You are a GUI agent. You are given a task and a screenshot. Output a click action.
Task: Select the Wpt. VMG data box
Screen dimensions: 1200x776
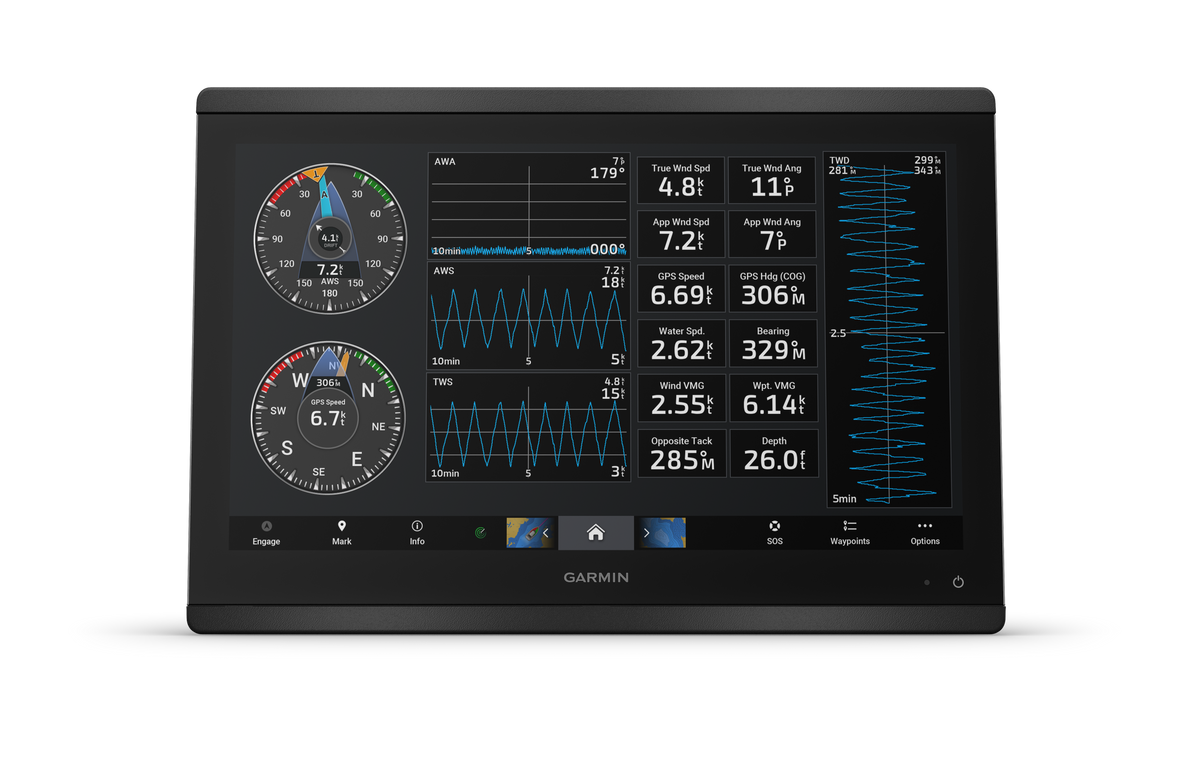772,399
